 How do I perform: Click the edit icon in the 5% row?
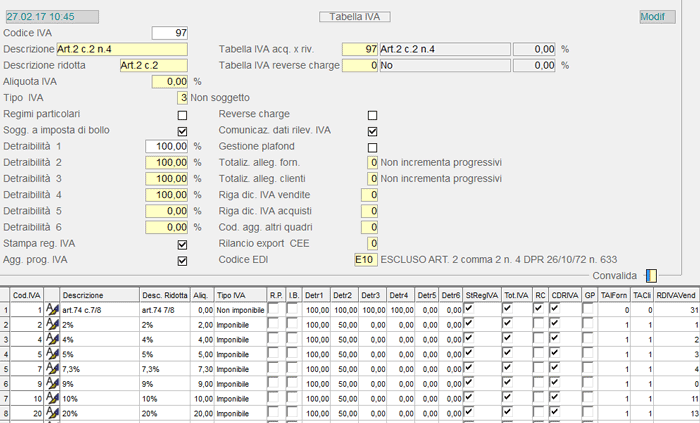[x=52, y=354]
